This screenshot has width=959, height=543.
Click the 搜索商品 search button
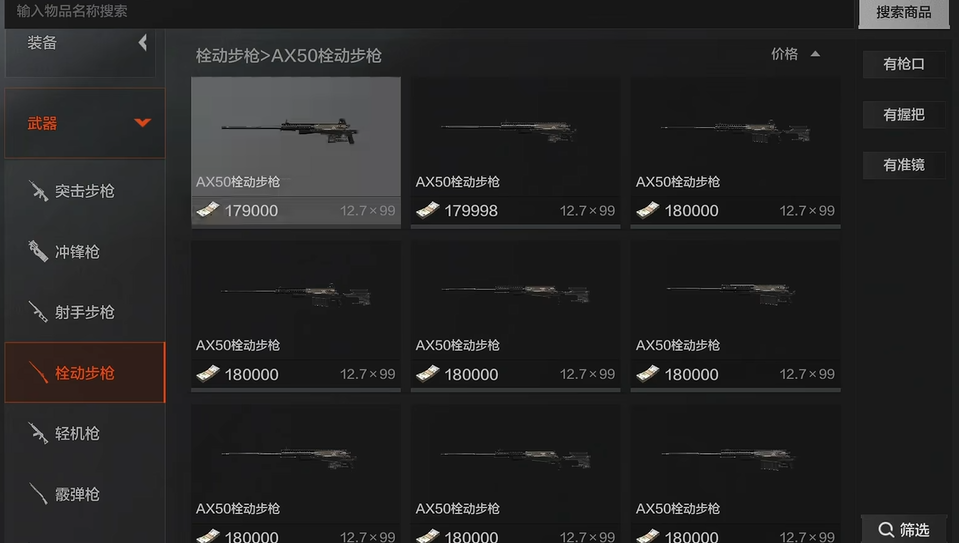pos(904,13)
